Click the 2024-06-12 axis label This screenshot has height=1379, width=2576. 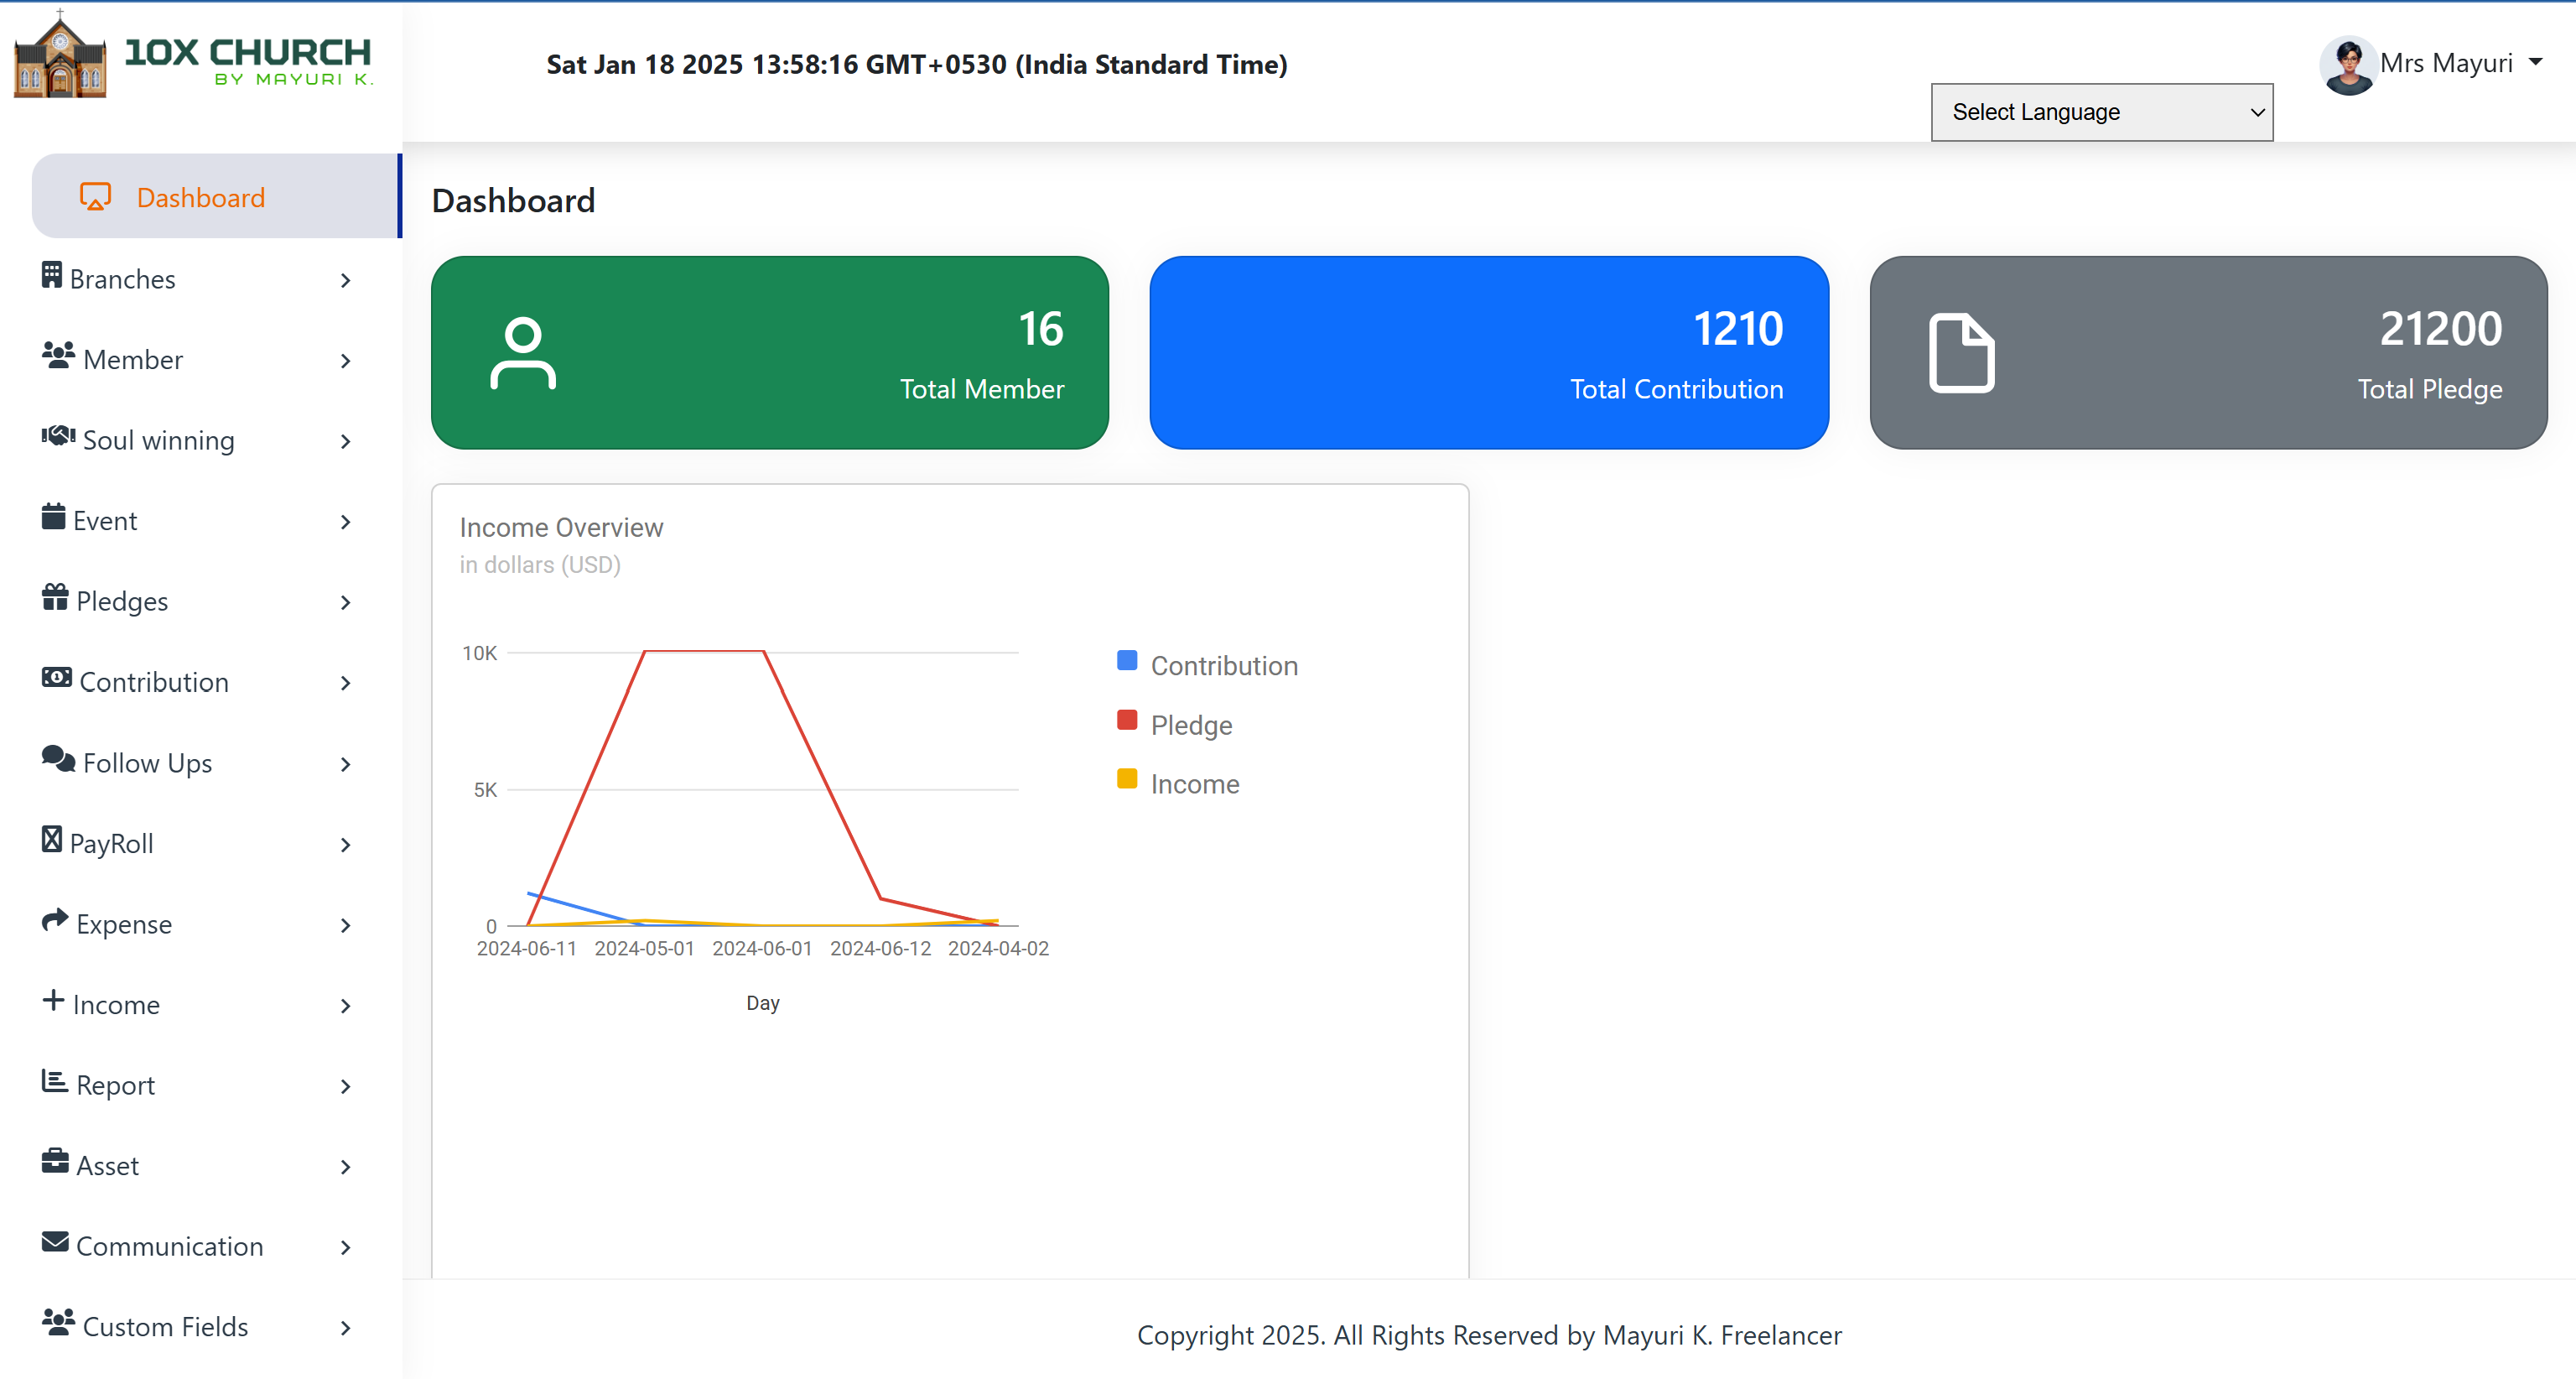(x=880, y=948)
